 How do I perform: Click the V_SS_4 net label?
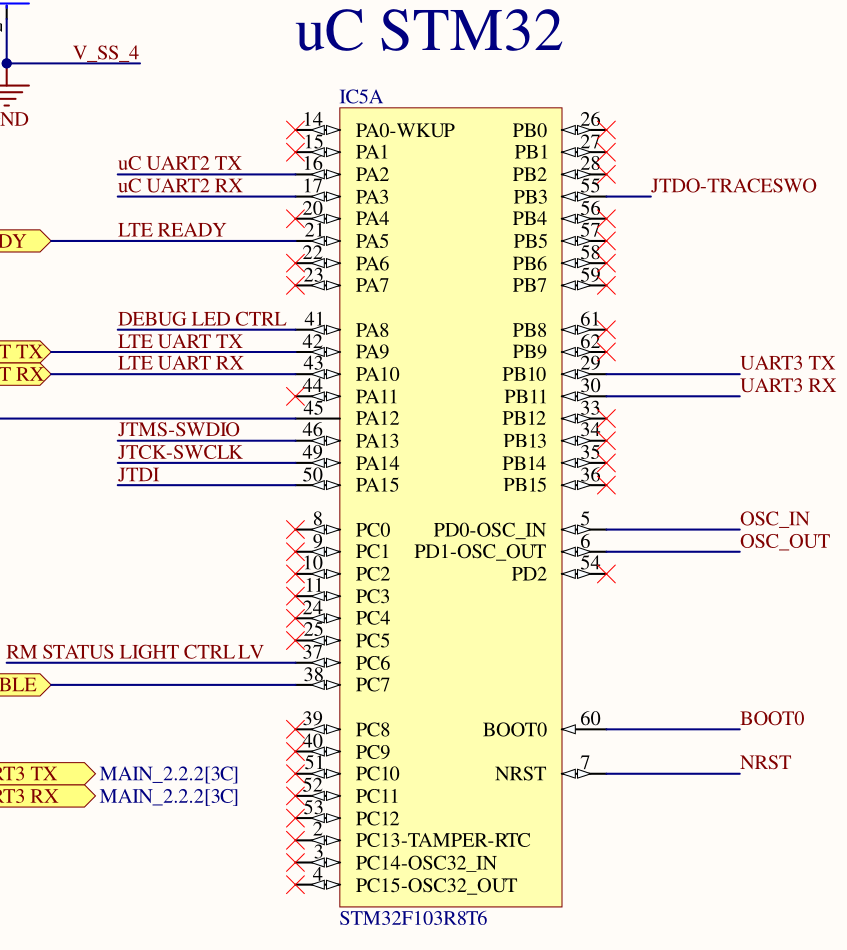pyautogui.click(x=107, y=53)
